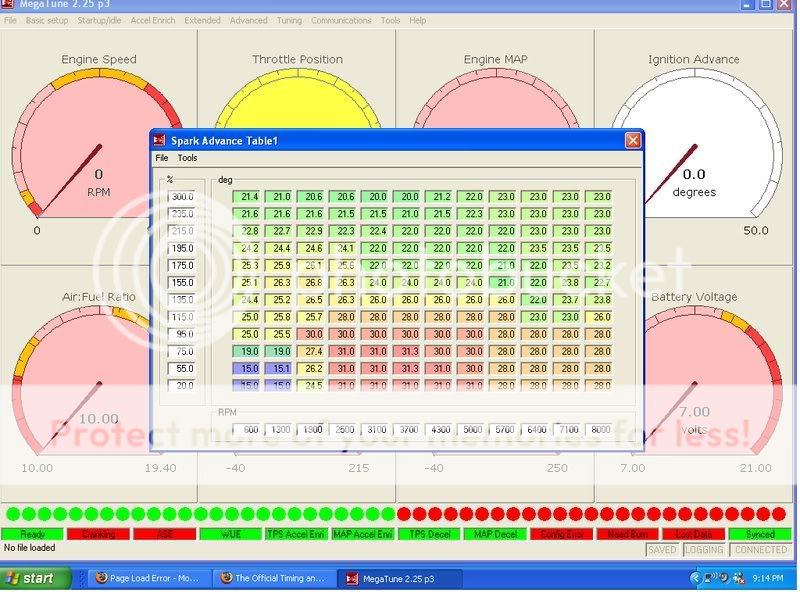Click the Firefox icon on the taskbar
The image size is (800, 600).
pyautogui.click(x=100, y=578)
